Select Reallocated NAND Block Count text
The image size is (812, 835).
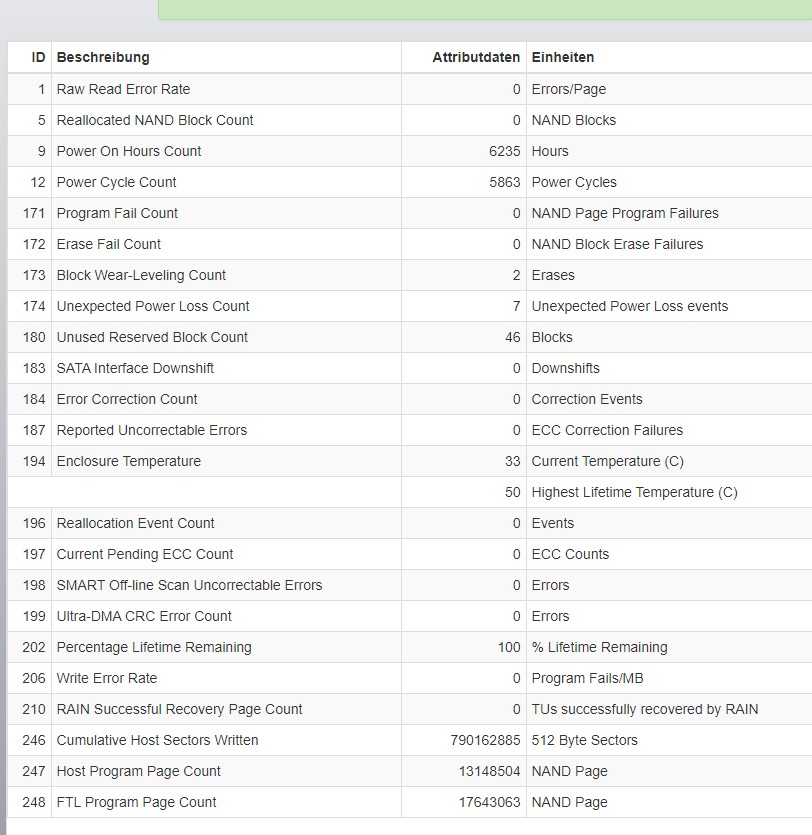coord(155,120)
